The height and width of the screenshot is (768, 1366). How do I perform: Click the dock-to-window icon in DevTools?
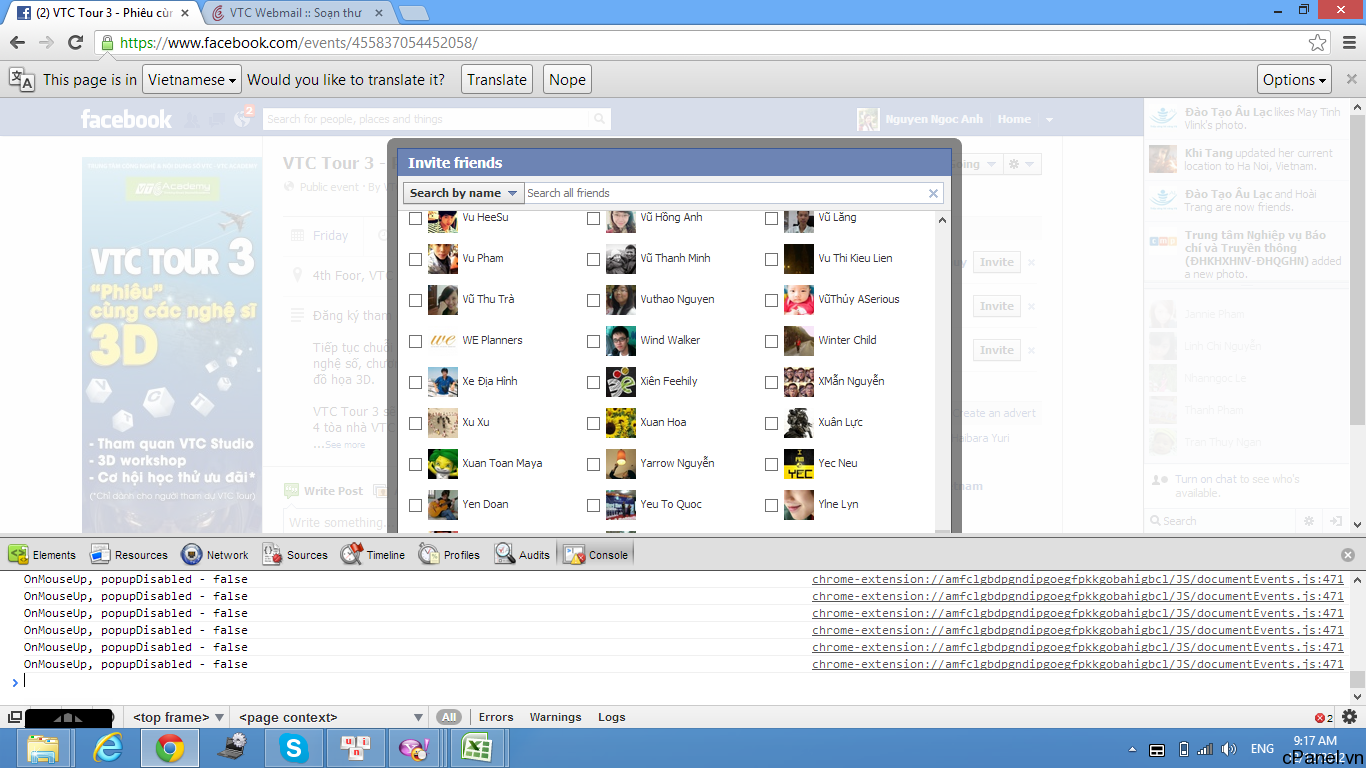tap(15, 717)
